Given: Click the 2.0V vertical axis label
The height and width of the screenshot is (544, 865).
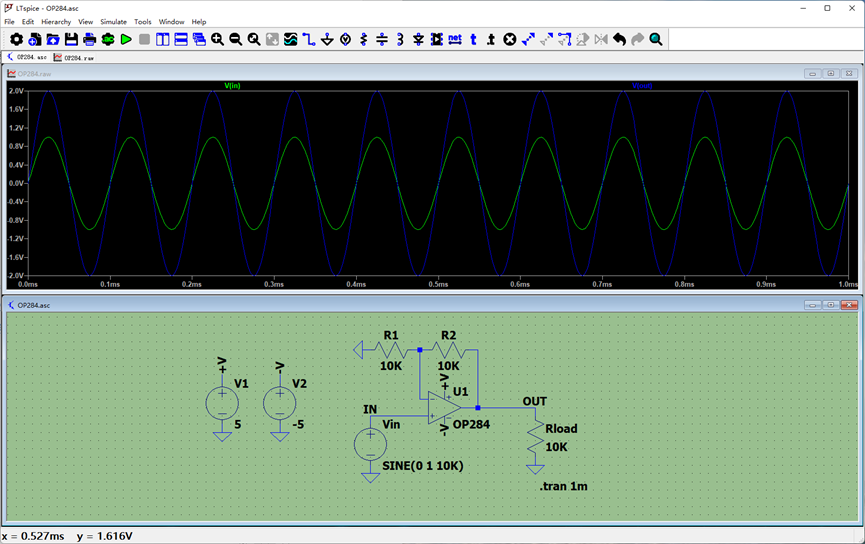Looking at the screenshot, I should coord(15,90).
